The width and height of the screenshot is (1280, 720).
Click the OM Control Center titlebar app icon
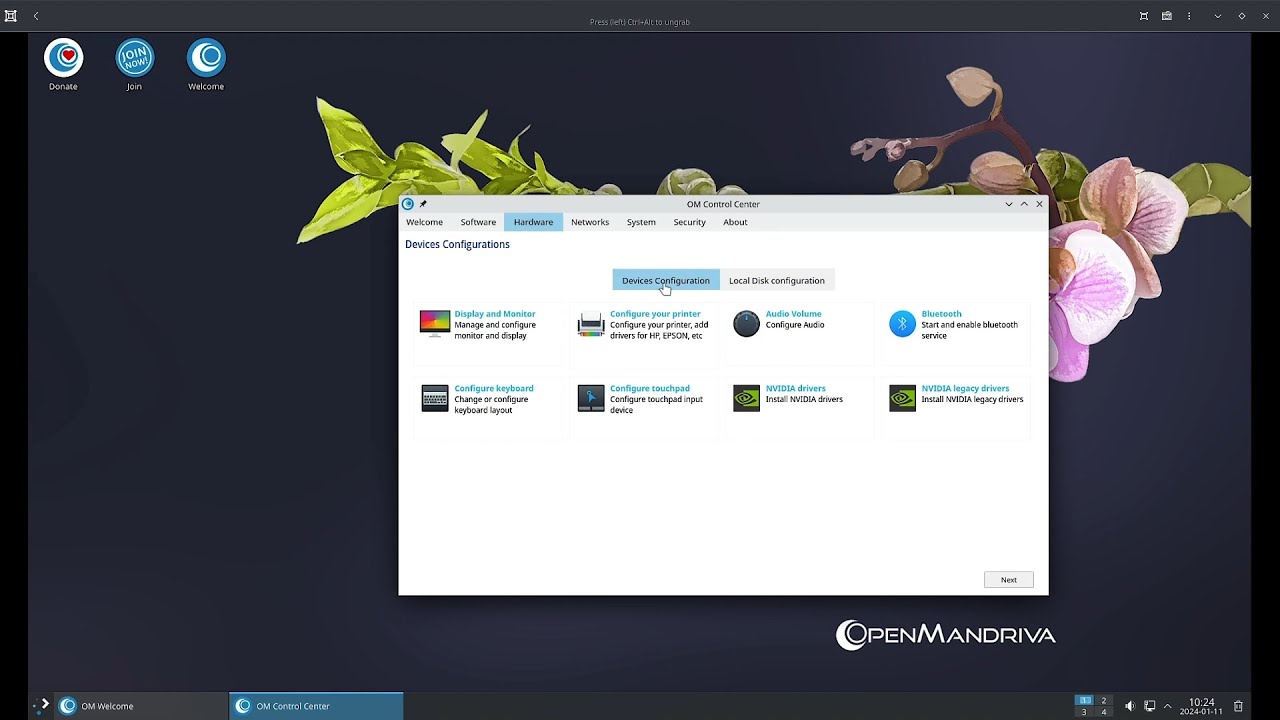click(x=408, y=204)
